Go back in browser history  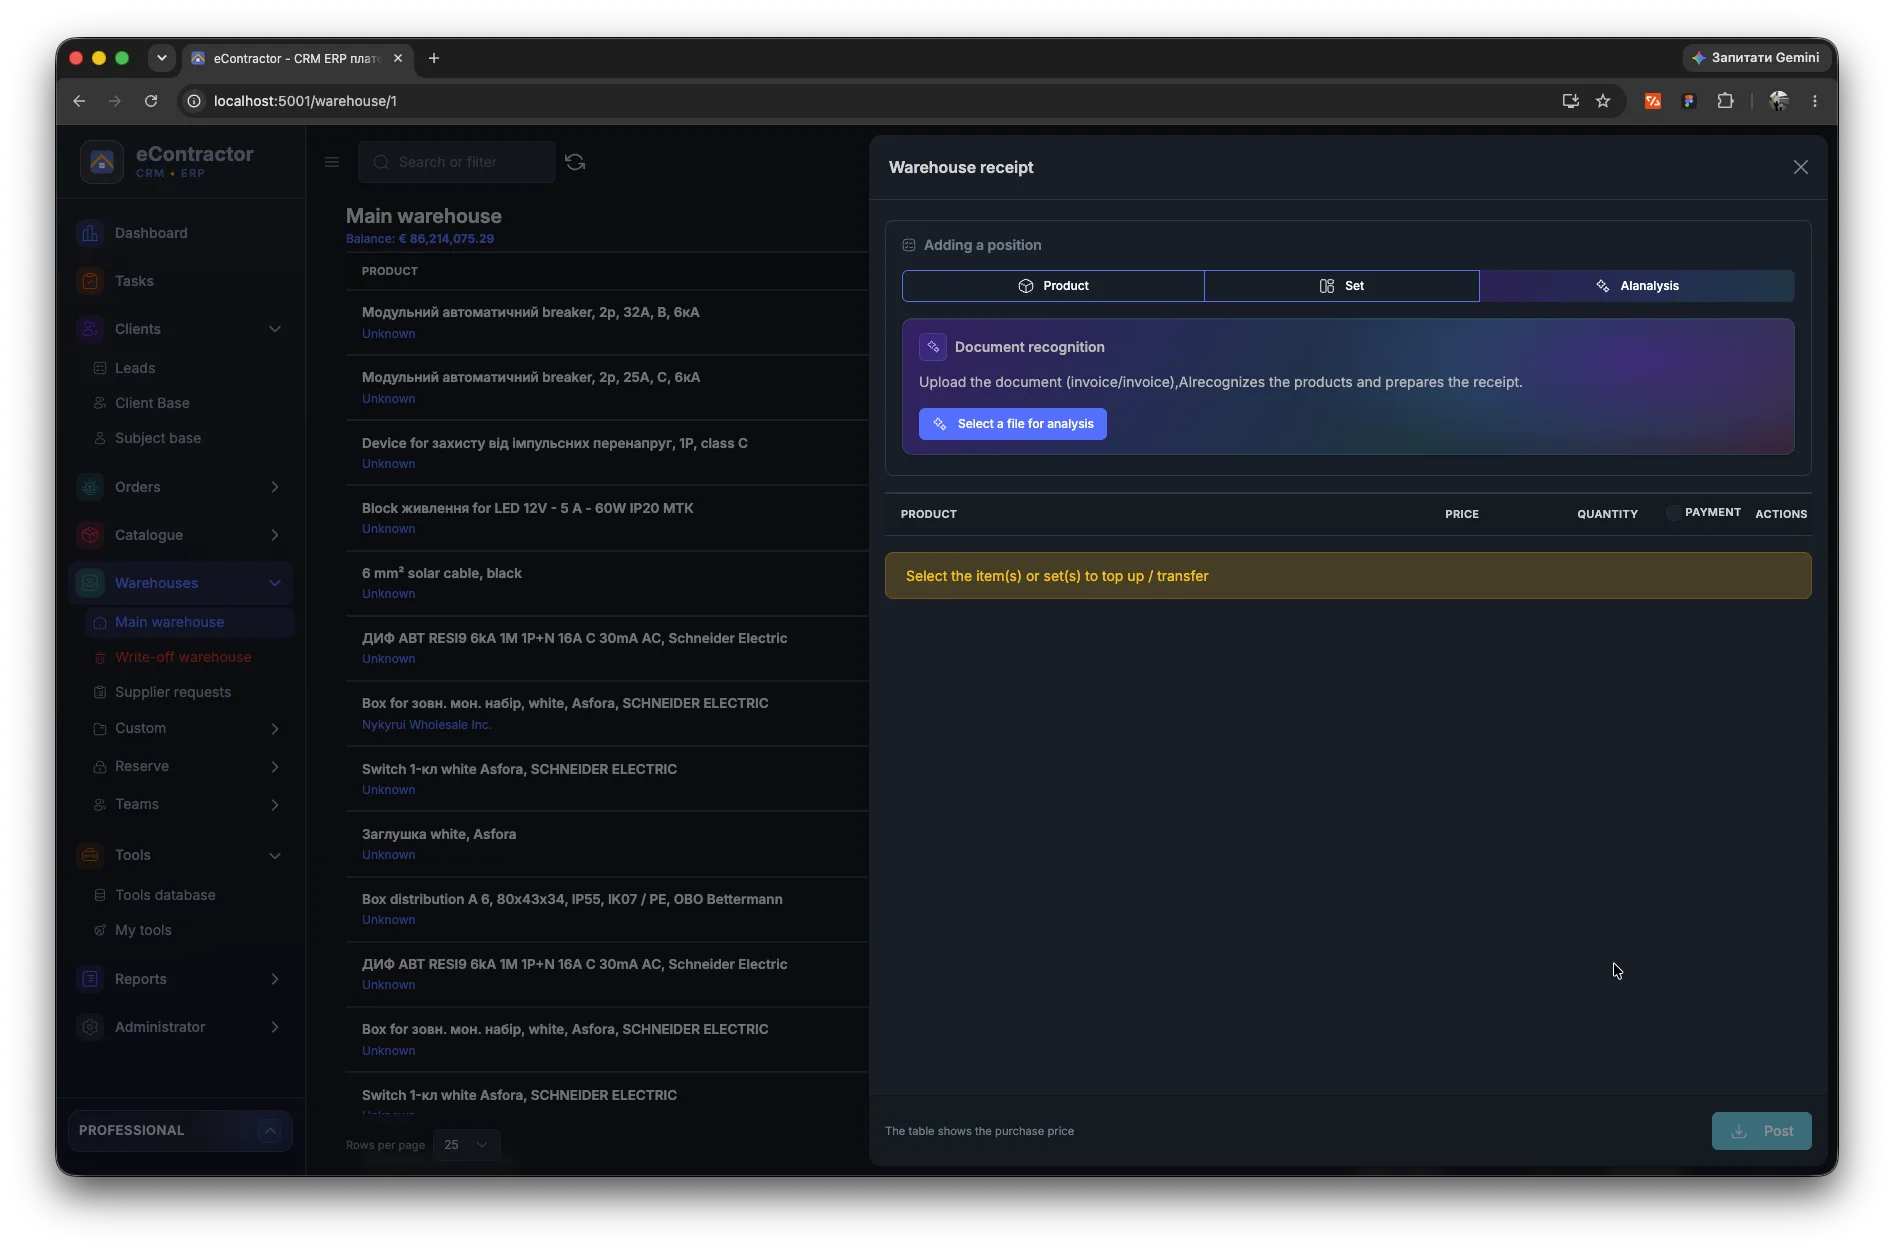coord(79,101)
